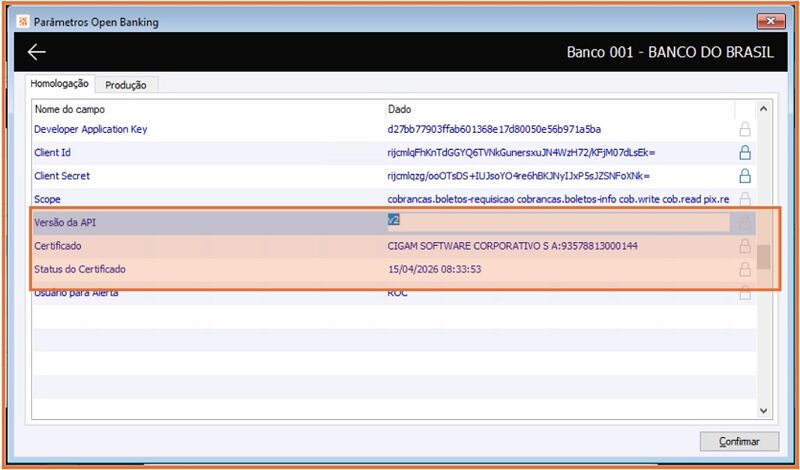
Task: Click the vertical scrollbar thumb
Action: point(763,257)
